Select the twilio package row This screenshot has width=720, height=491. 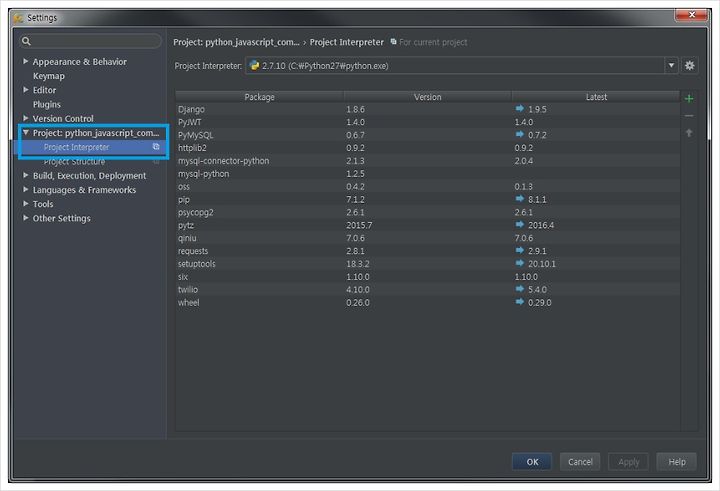coord(428,289)
